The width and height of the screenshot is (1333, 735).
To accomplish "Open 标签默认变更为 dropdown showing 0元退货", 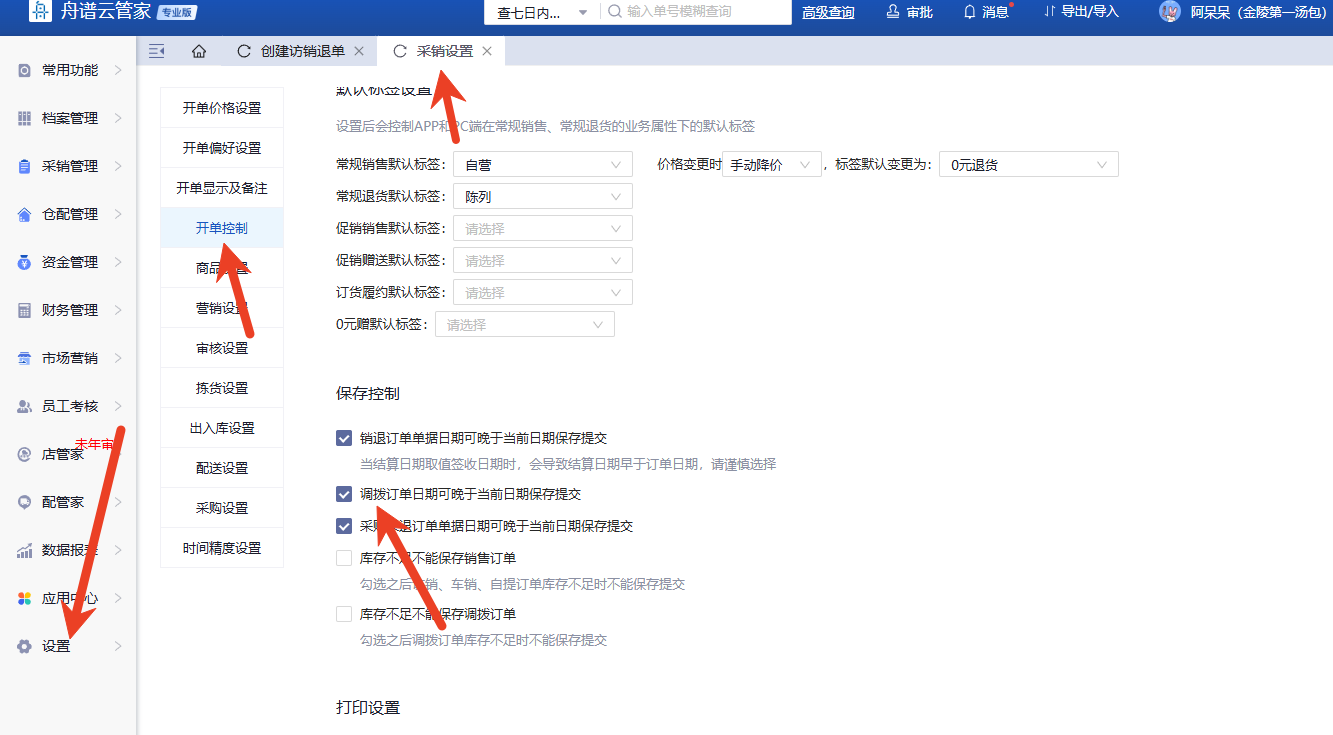I will 1028,165.
